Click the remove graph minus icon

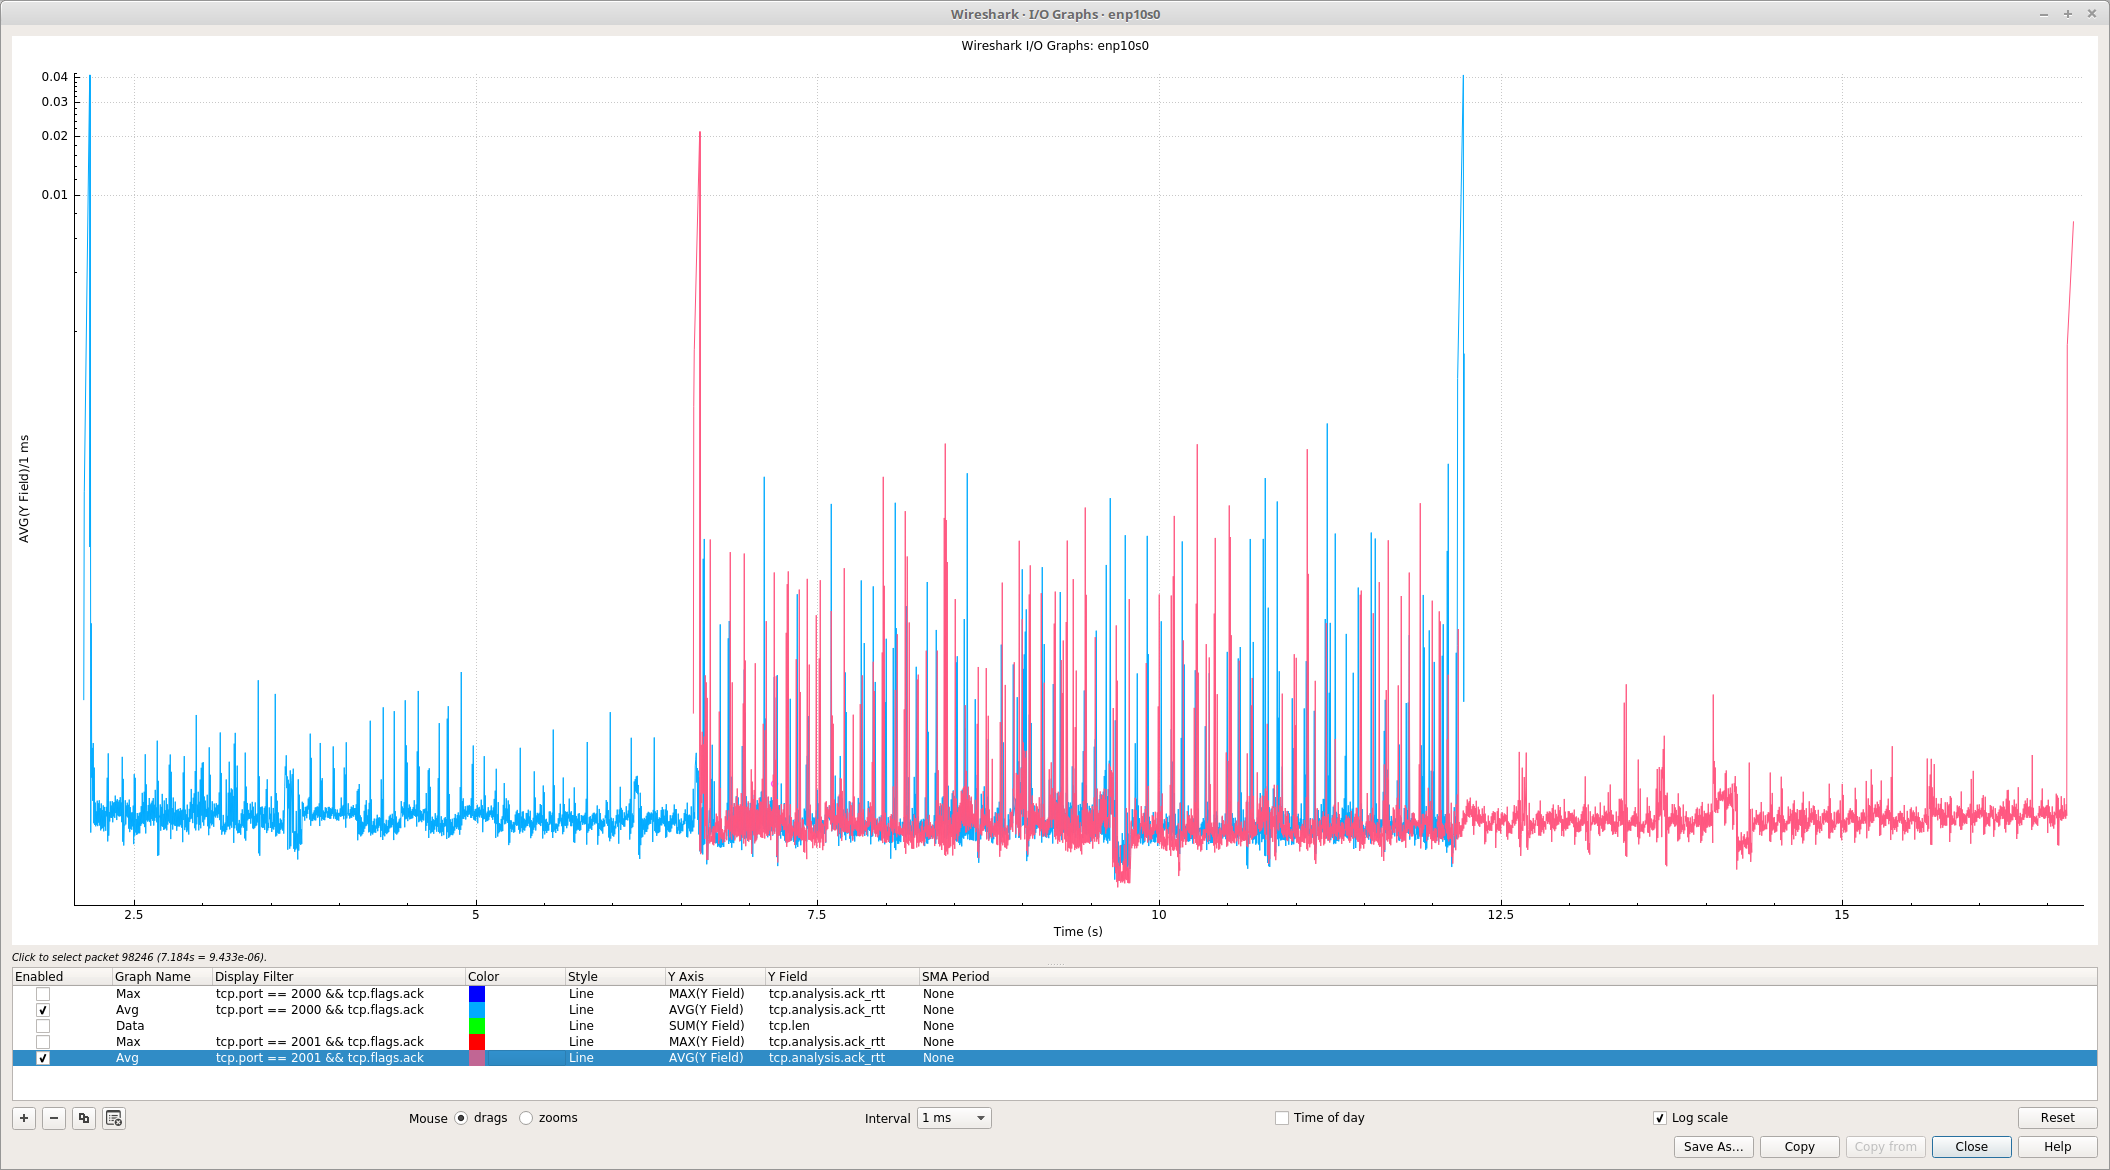[54, 1118]
